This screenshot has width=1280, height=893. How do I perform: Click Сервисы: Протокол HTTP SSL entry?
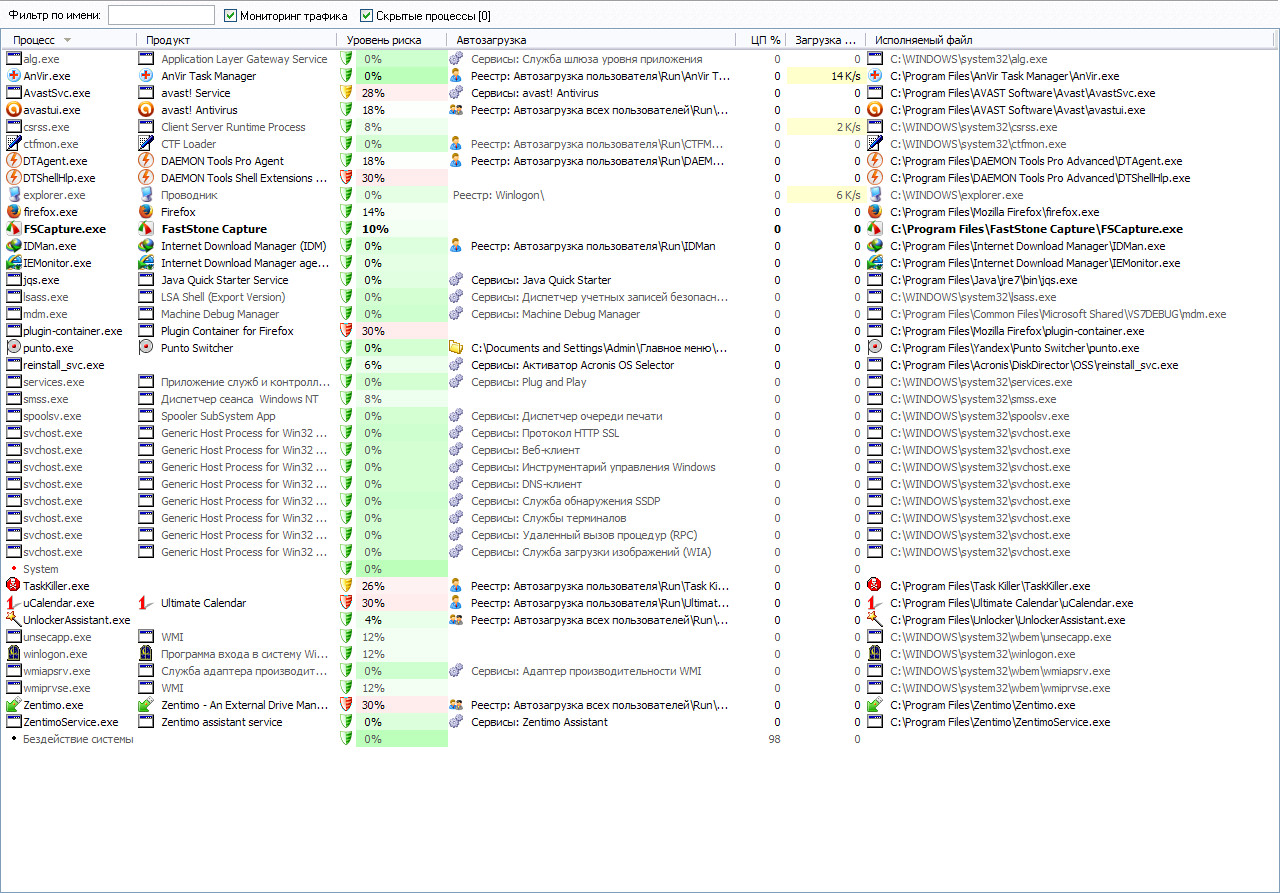(545, 433)
